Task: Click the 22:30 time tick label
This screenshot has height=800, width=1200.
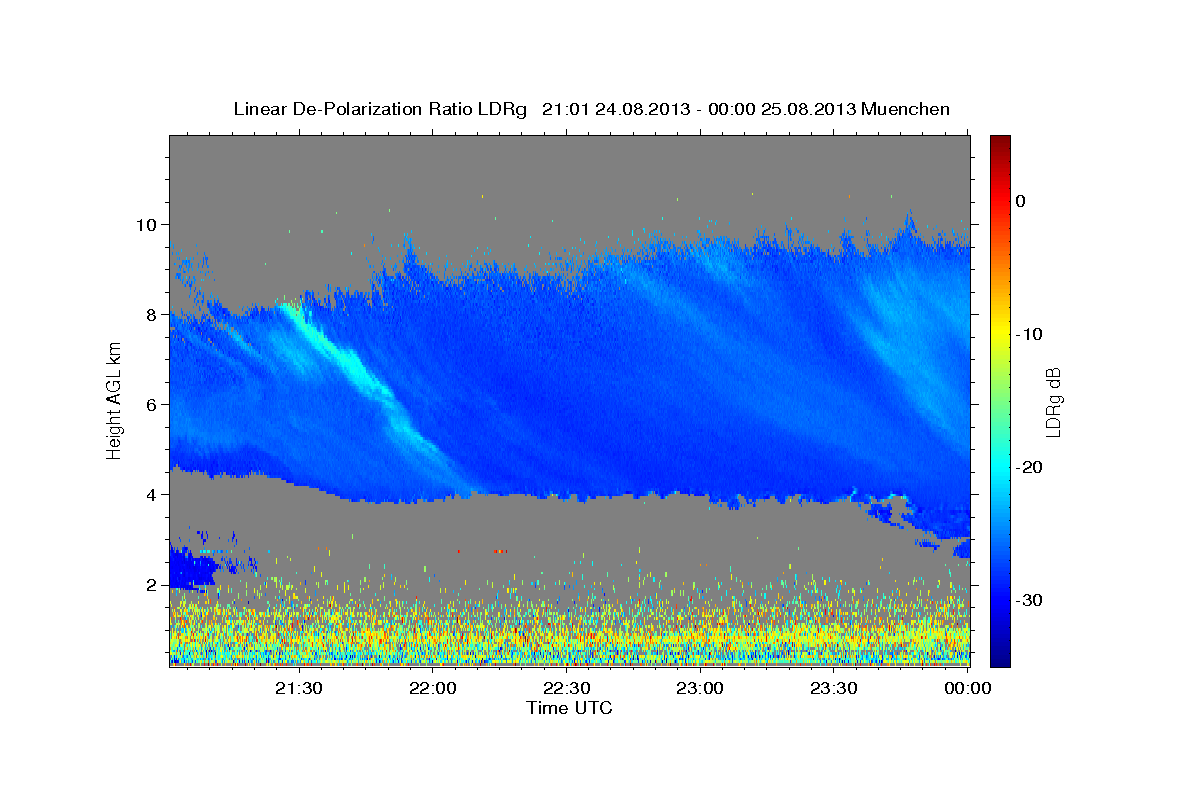Action: (567, 689)
